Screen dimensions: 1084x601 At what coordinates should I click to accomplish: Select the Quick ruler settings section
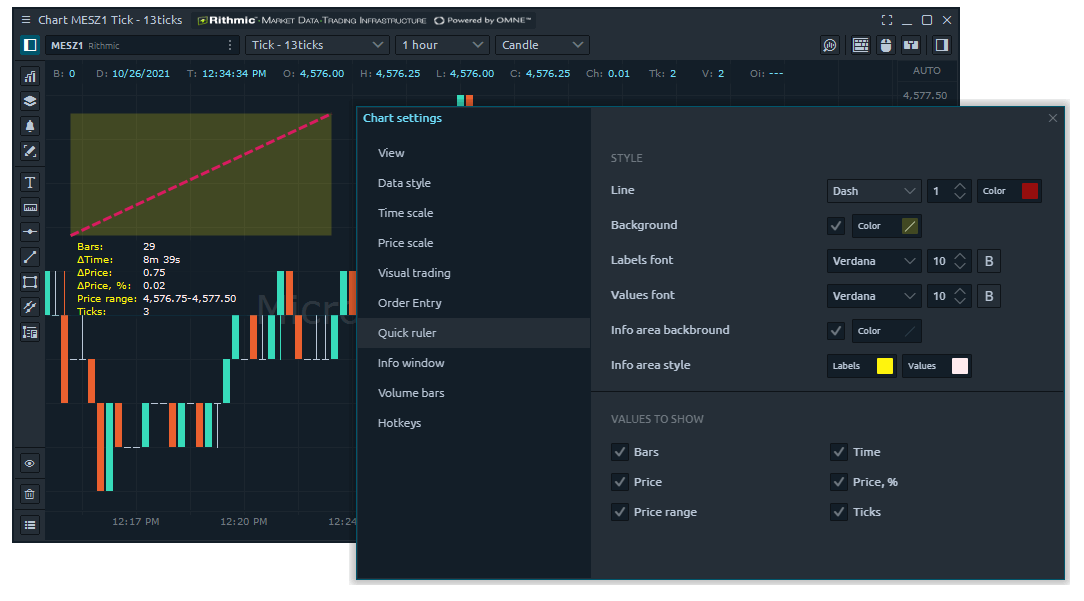click(474, 333)
